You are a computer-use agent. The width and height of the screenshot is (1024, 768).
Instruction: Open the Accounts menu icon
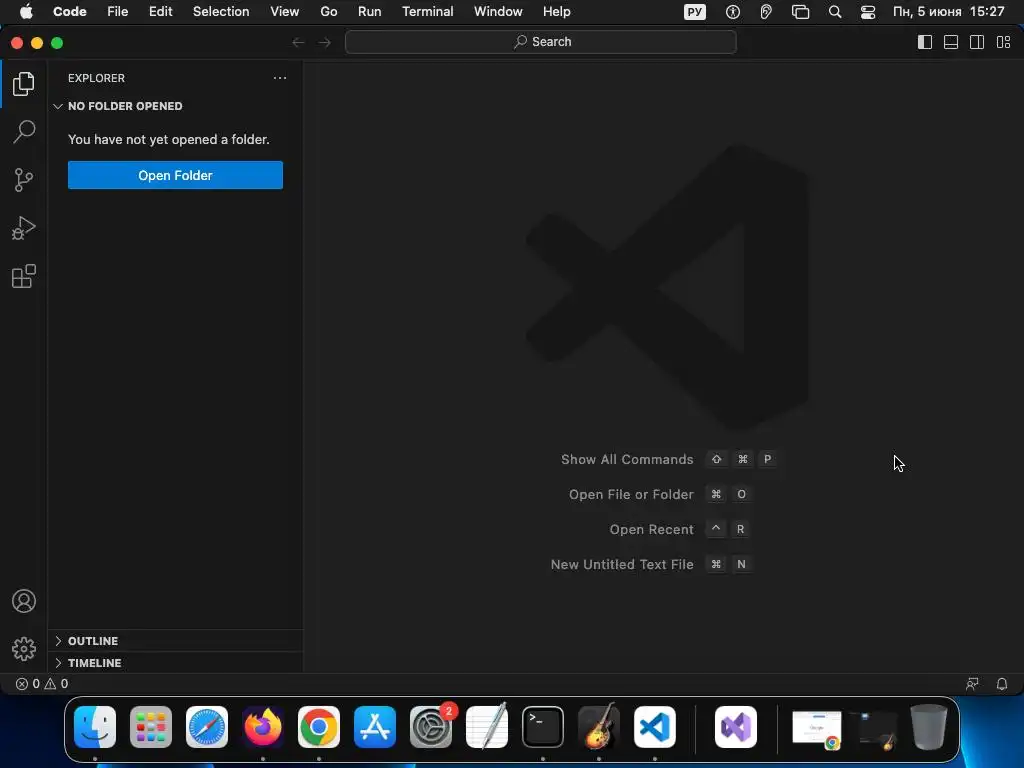pos(24,601)
